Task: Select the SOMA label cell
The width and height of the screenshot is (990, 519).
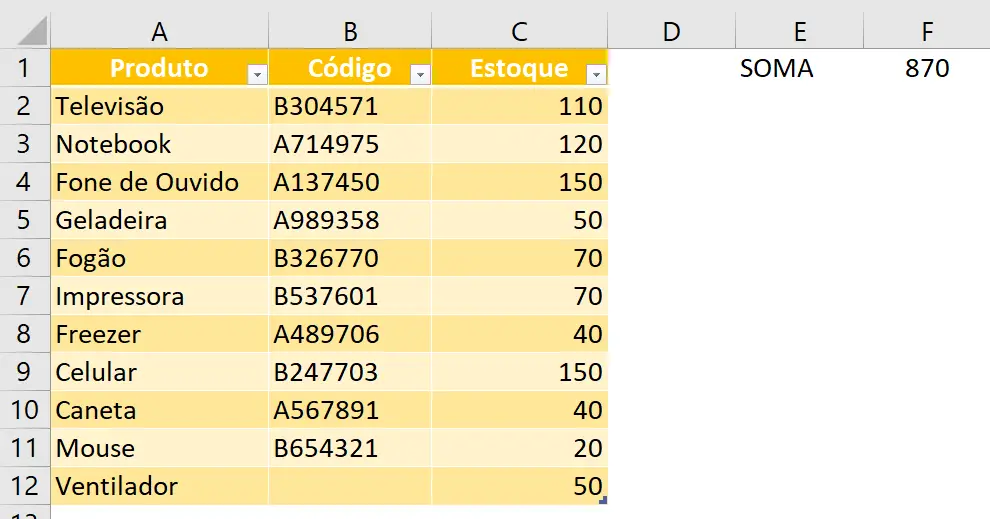Action: (799, 69)
